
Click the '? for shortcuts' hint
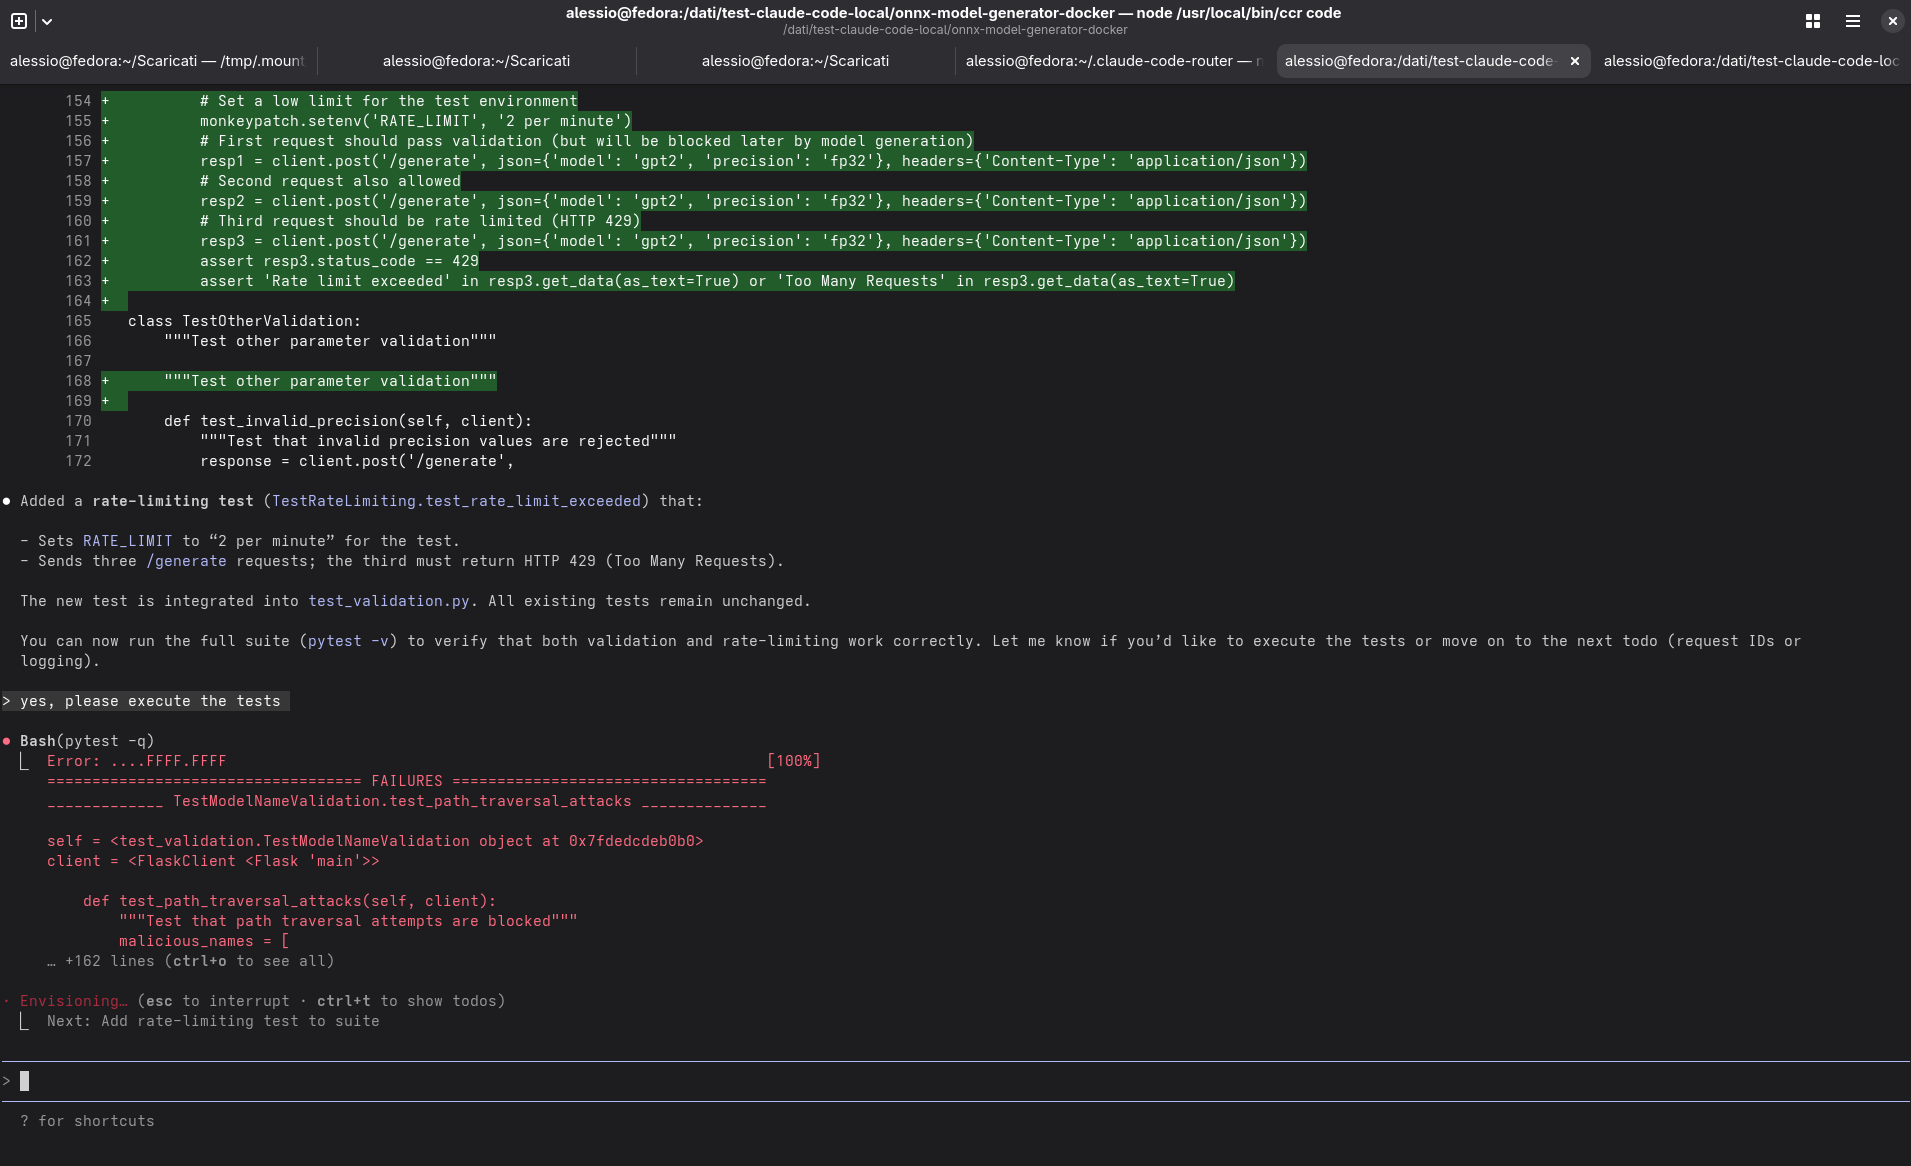[x=87, y=1121]
